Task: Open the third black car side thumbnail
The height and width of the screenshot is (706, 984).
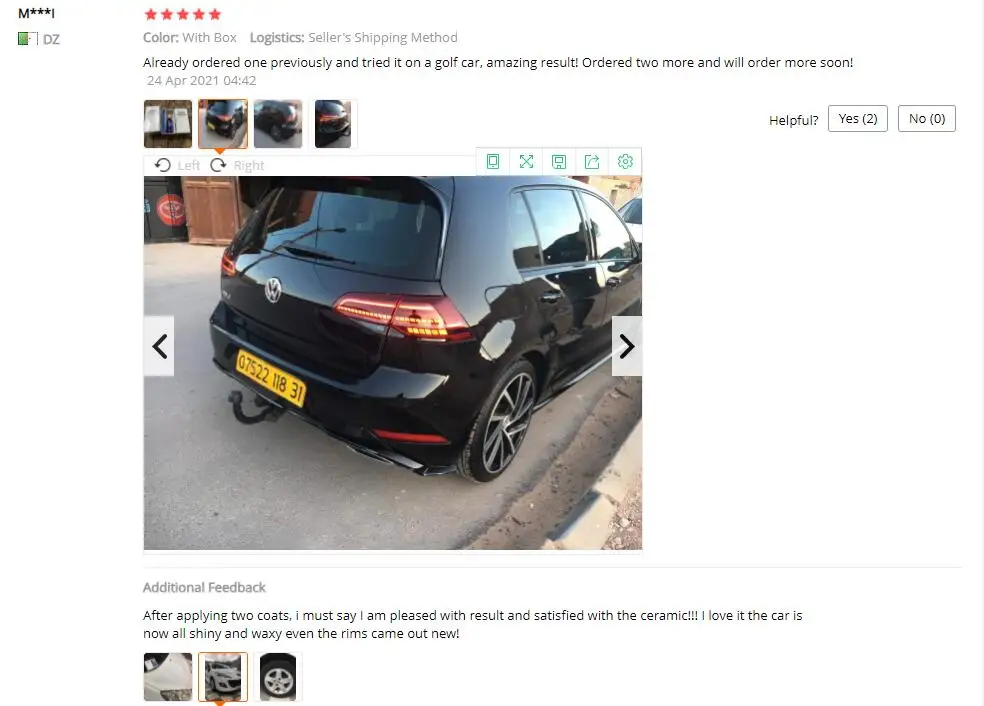Action: [278, 124]
